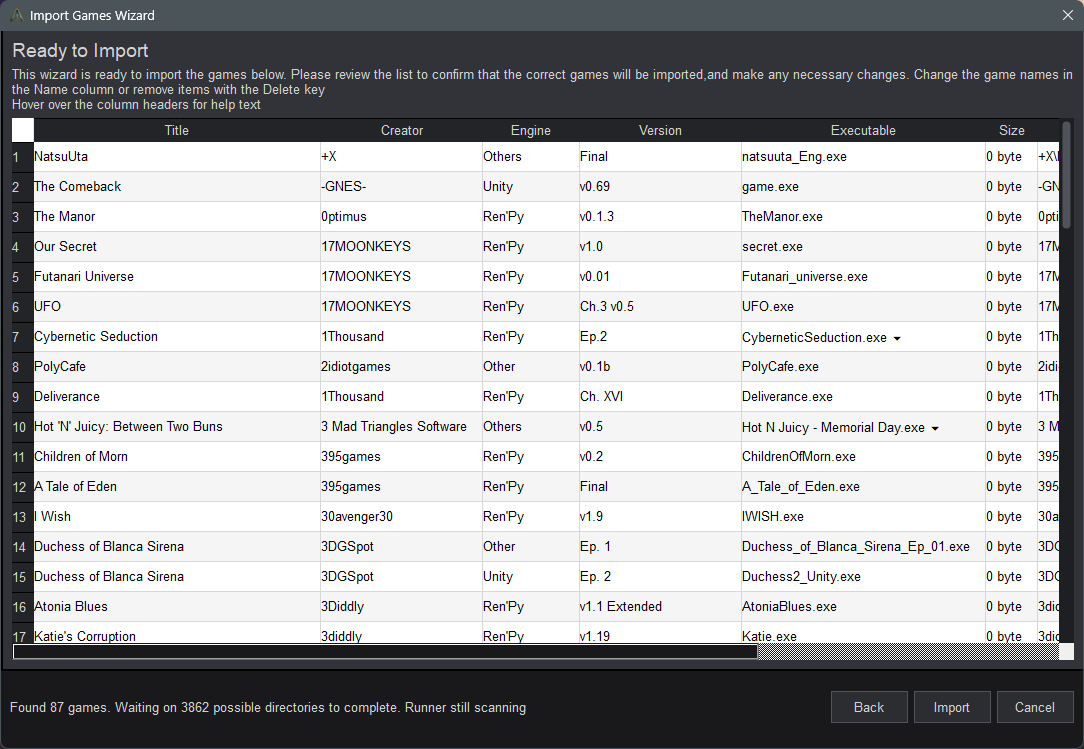Click the Size column header
The image size is (1084, 749).
(1011, 130)
